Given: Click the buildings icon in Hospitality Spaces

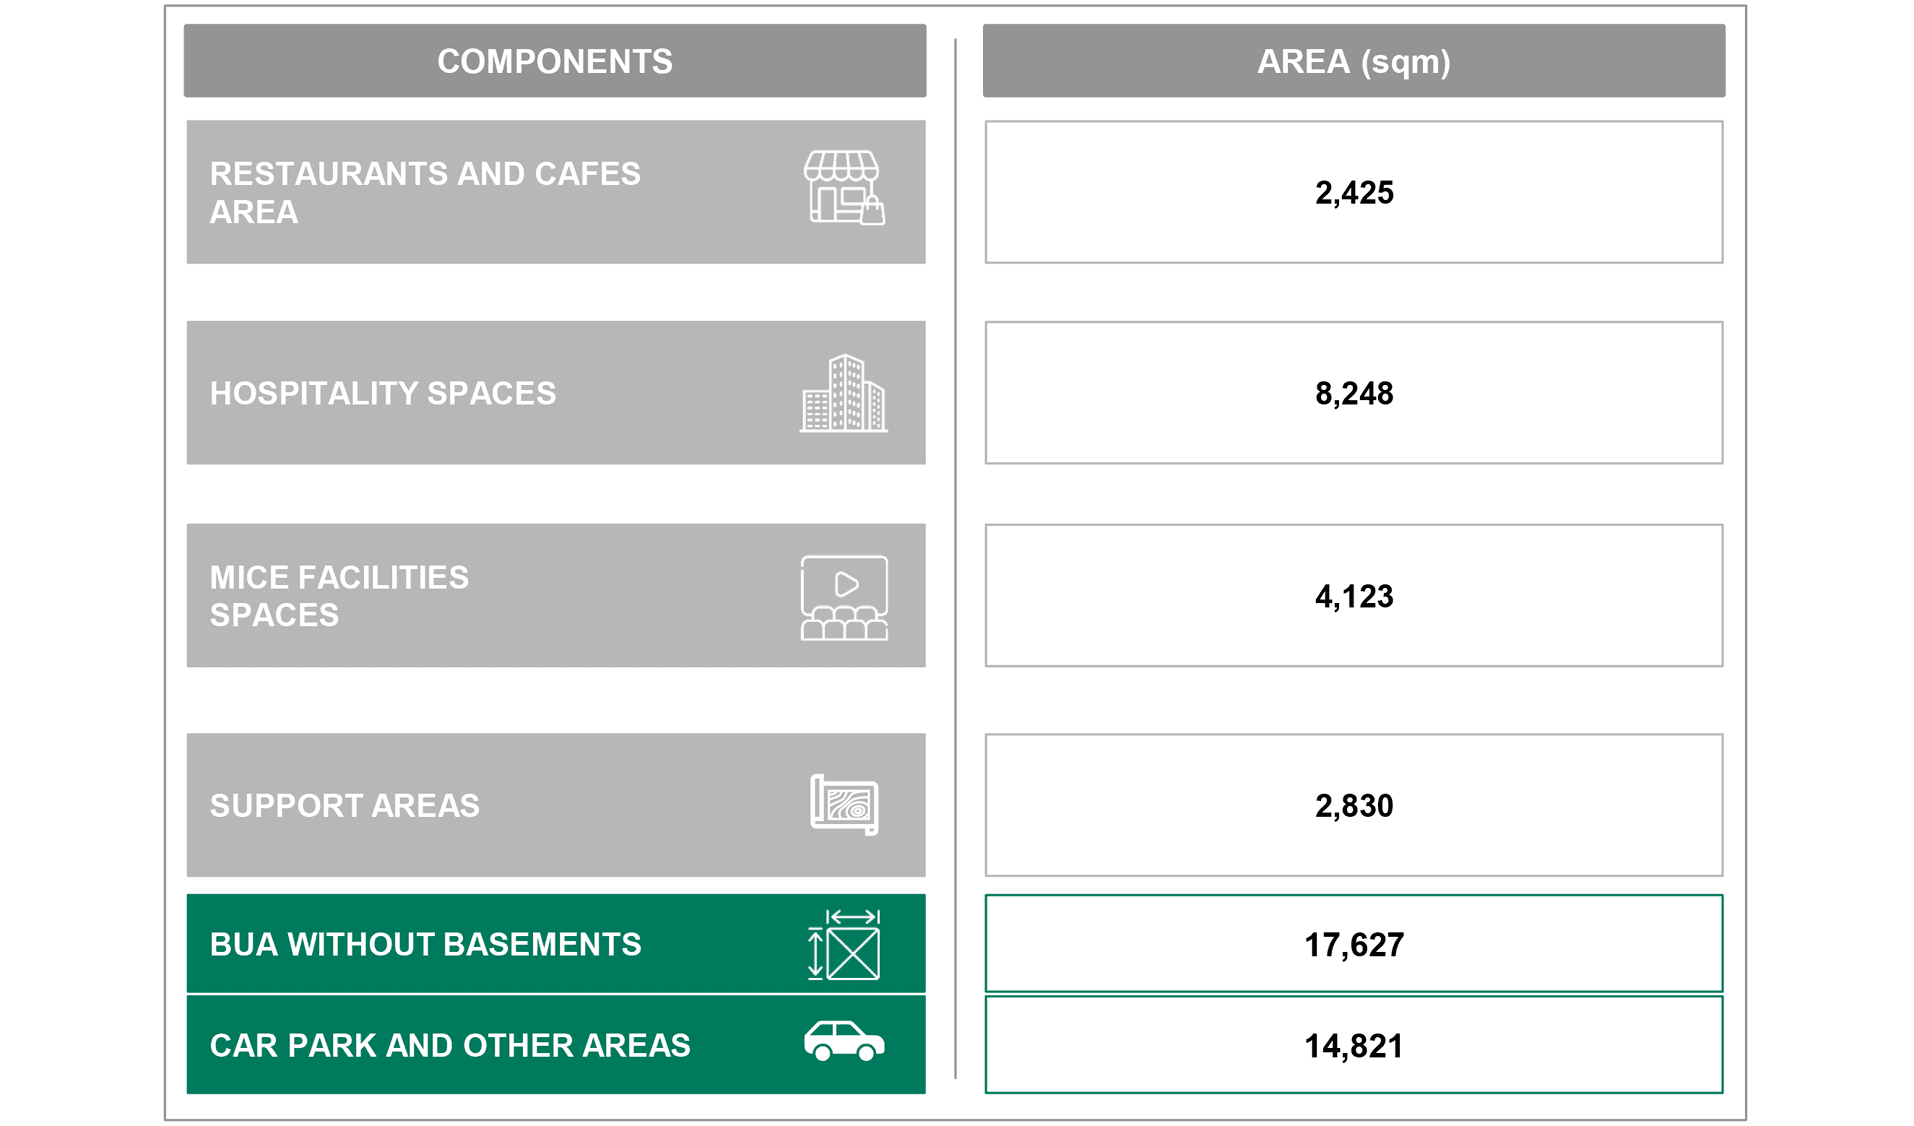Looking at the screenshot, I should pos(843,393).
